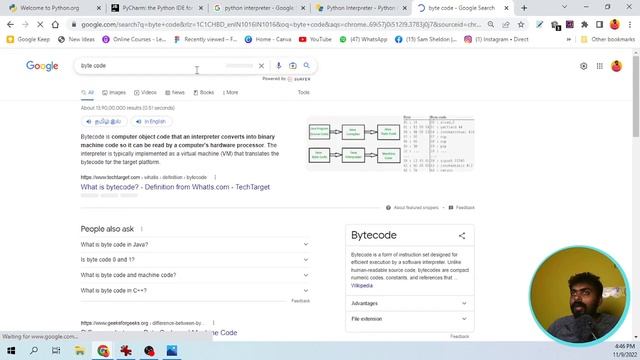Open Photos app on taskbar

coord(172,351)
